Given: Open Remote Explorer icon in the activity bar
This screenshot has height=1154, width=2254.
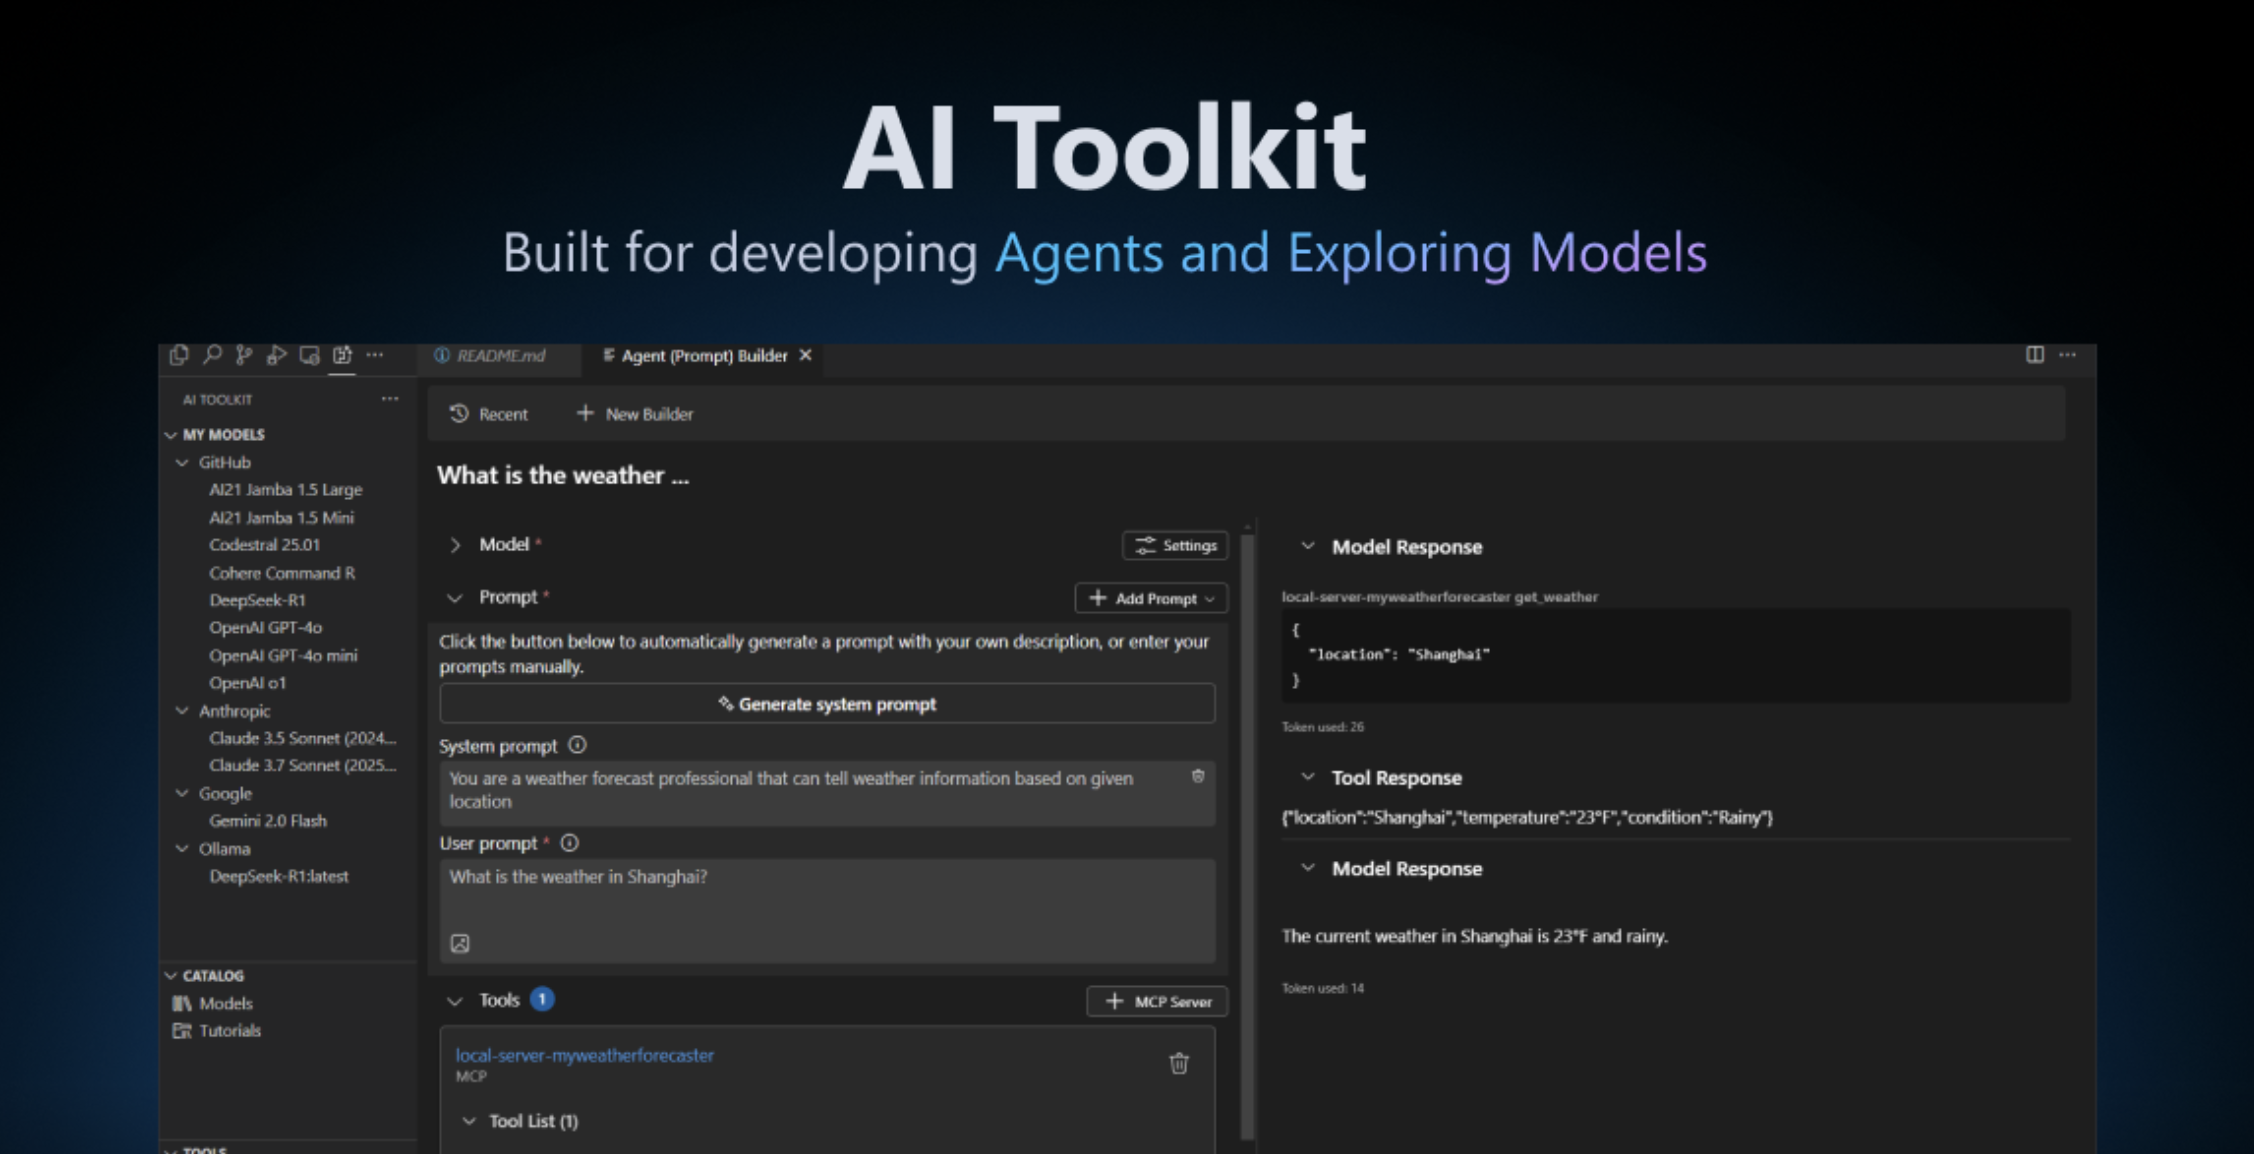Looking at the screenshot, I should 309,355.
